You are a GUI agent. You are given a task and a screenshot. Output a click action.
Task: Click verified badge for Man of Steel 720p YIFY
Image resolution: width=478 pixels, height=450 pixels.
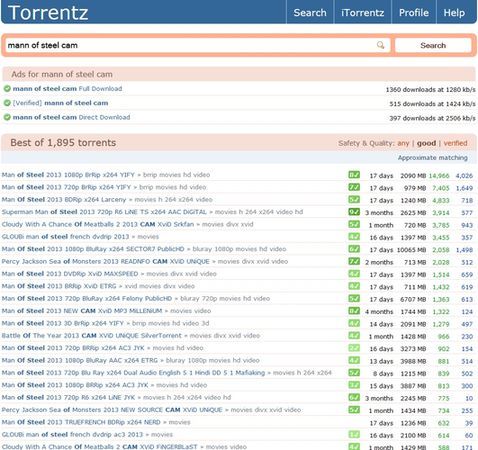point(354,187)
